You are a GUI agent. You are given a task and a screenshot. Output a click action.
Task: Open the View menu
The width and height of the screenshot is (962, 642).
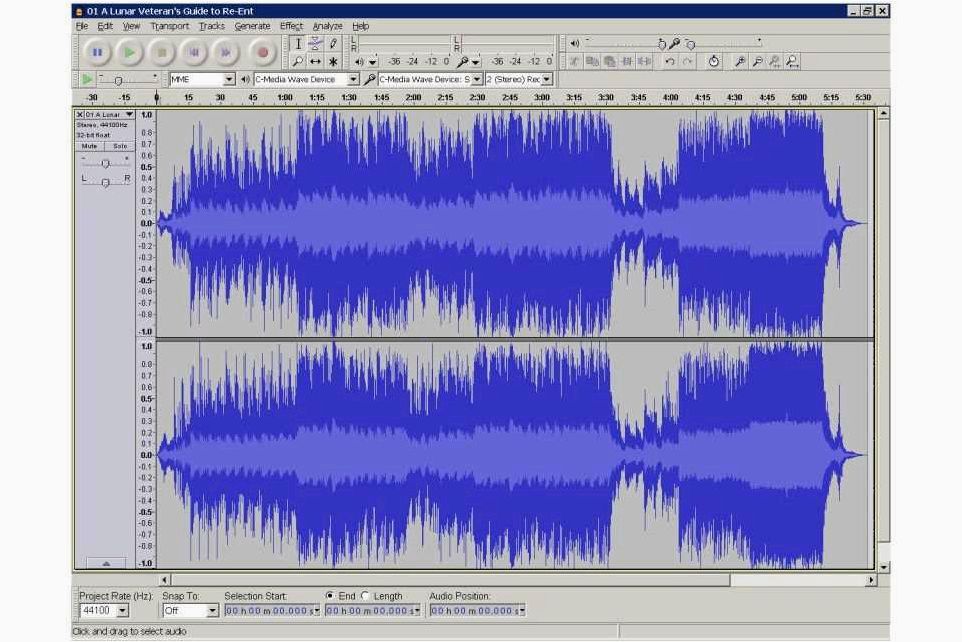[x=131, y=26]
